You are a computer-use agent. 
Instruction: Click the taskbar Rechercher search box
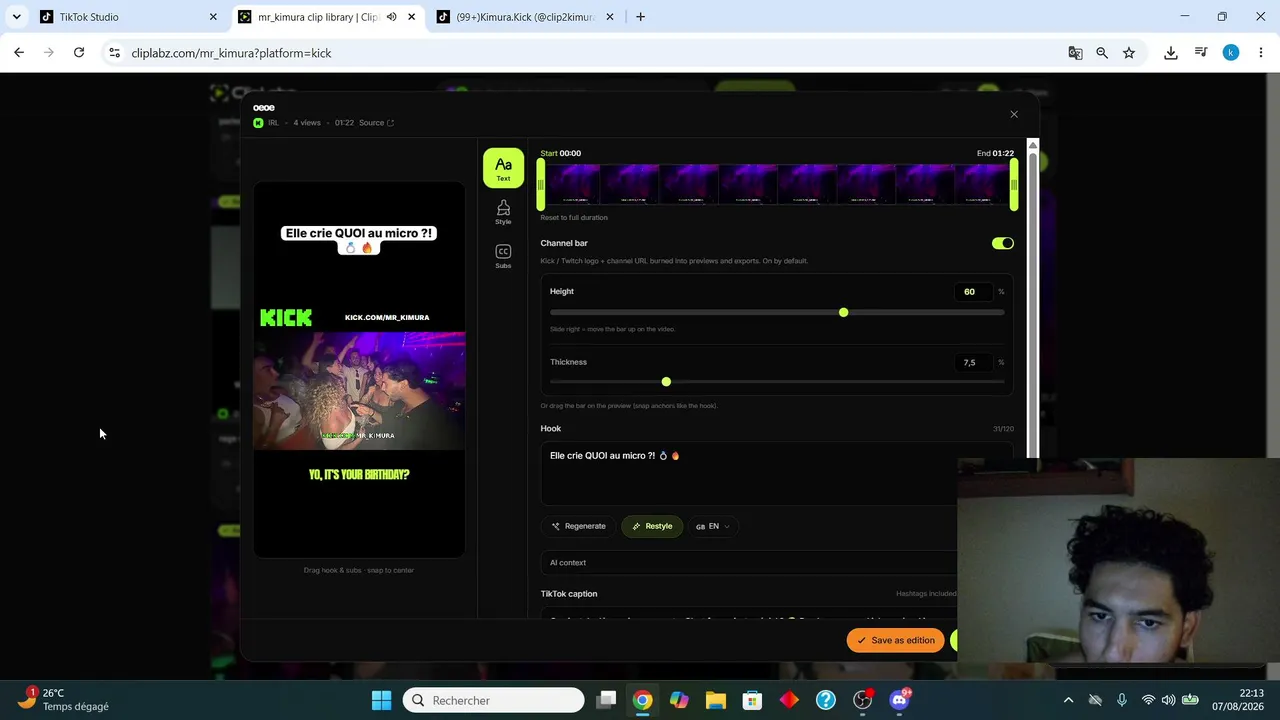click(494, 700)
